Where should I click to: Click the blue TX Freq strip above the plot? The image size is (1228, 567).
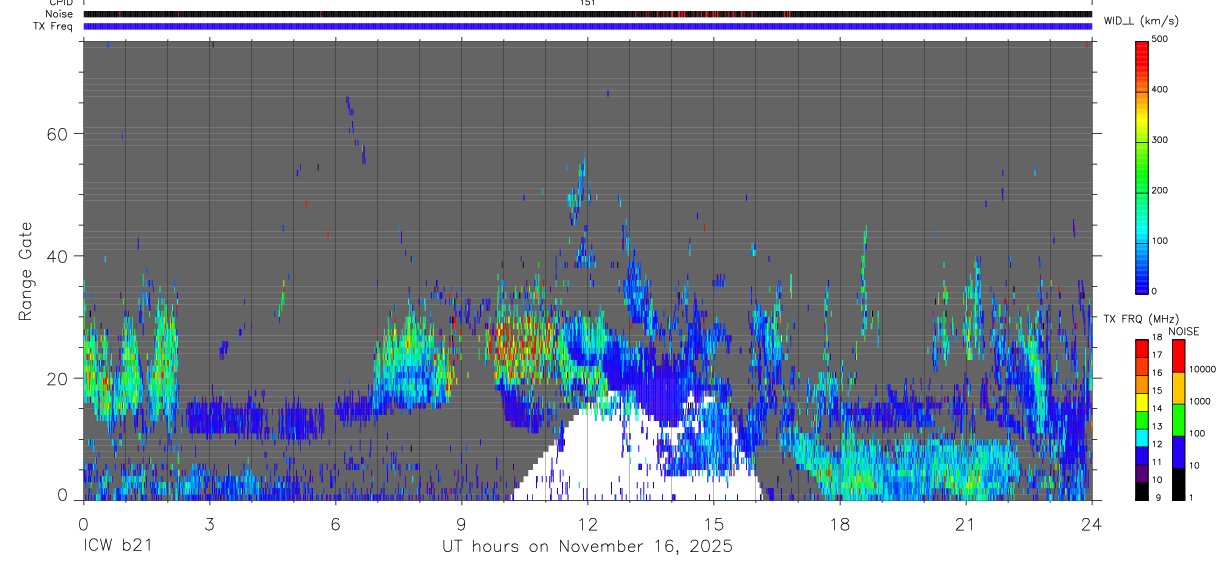[x=587, y=26]
